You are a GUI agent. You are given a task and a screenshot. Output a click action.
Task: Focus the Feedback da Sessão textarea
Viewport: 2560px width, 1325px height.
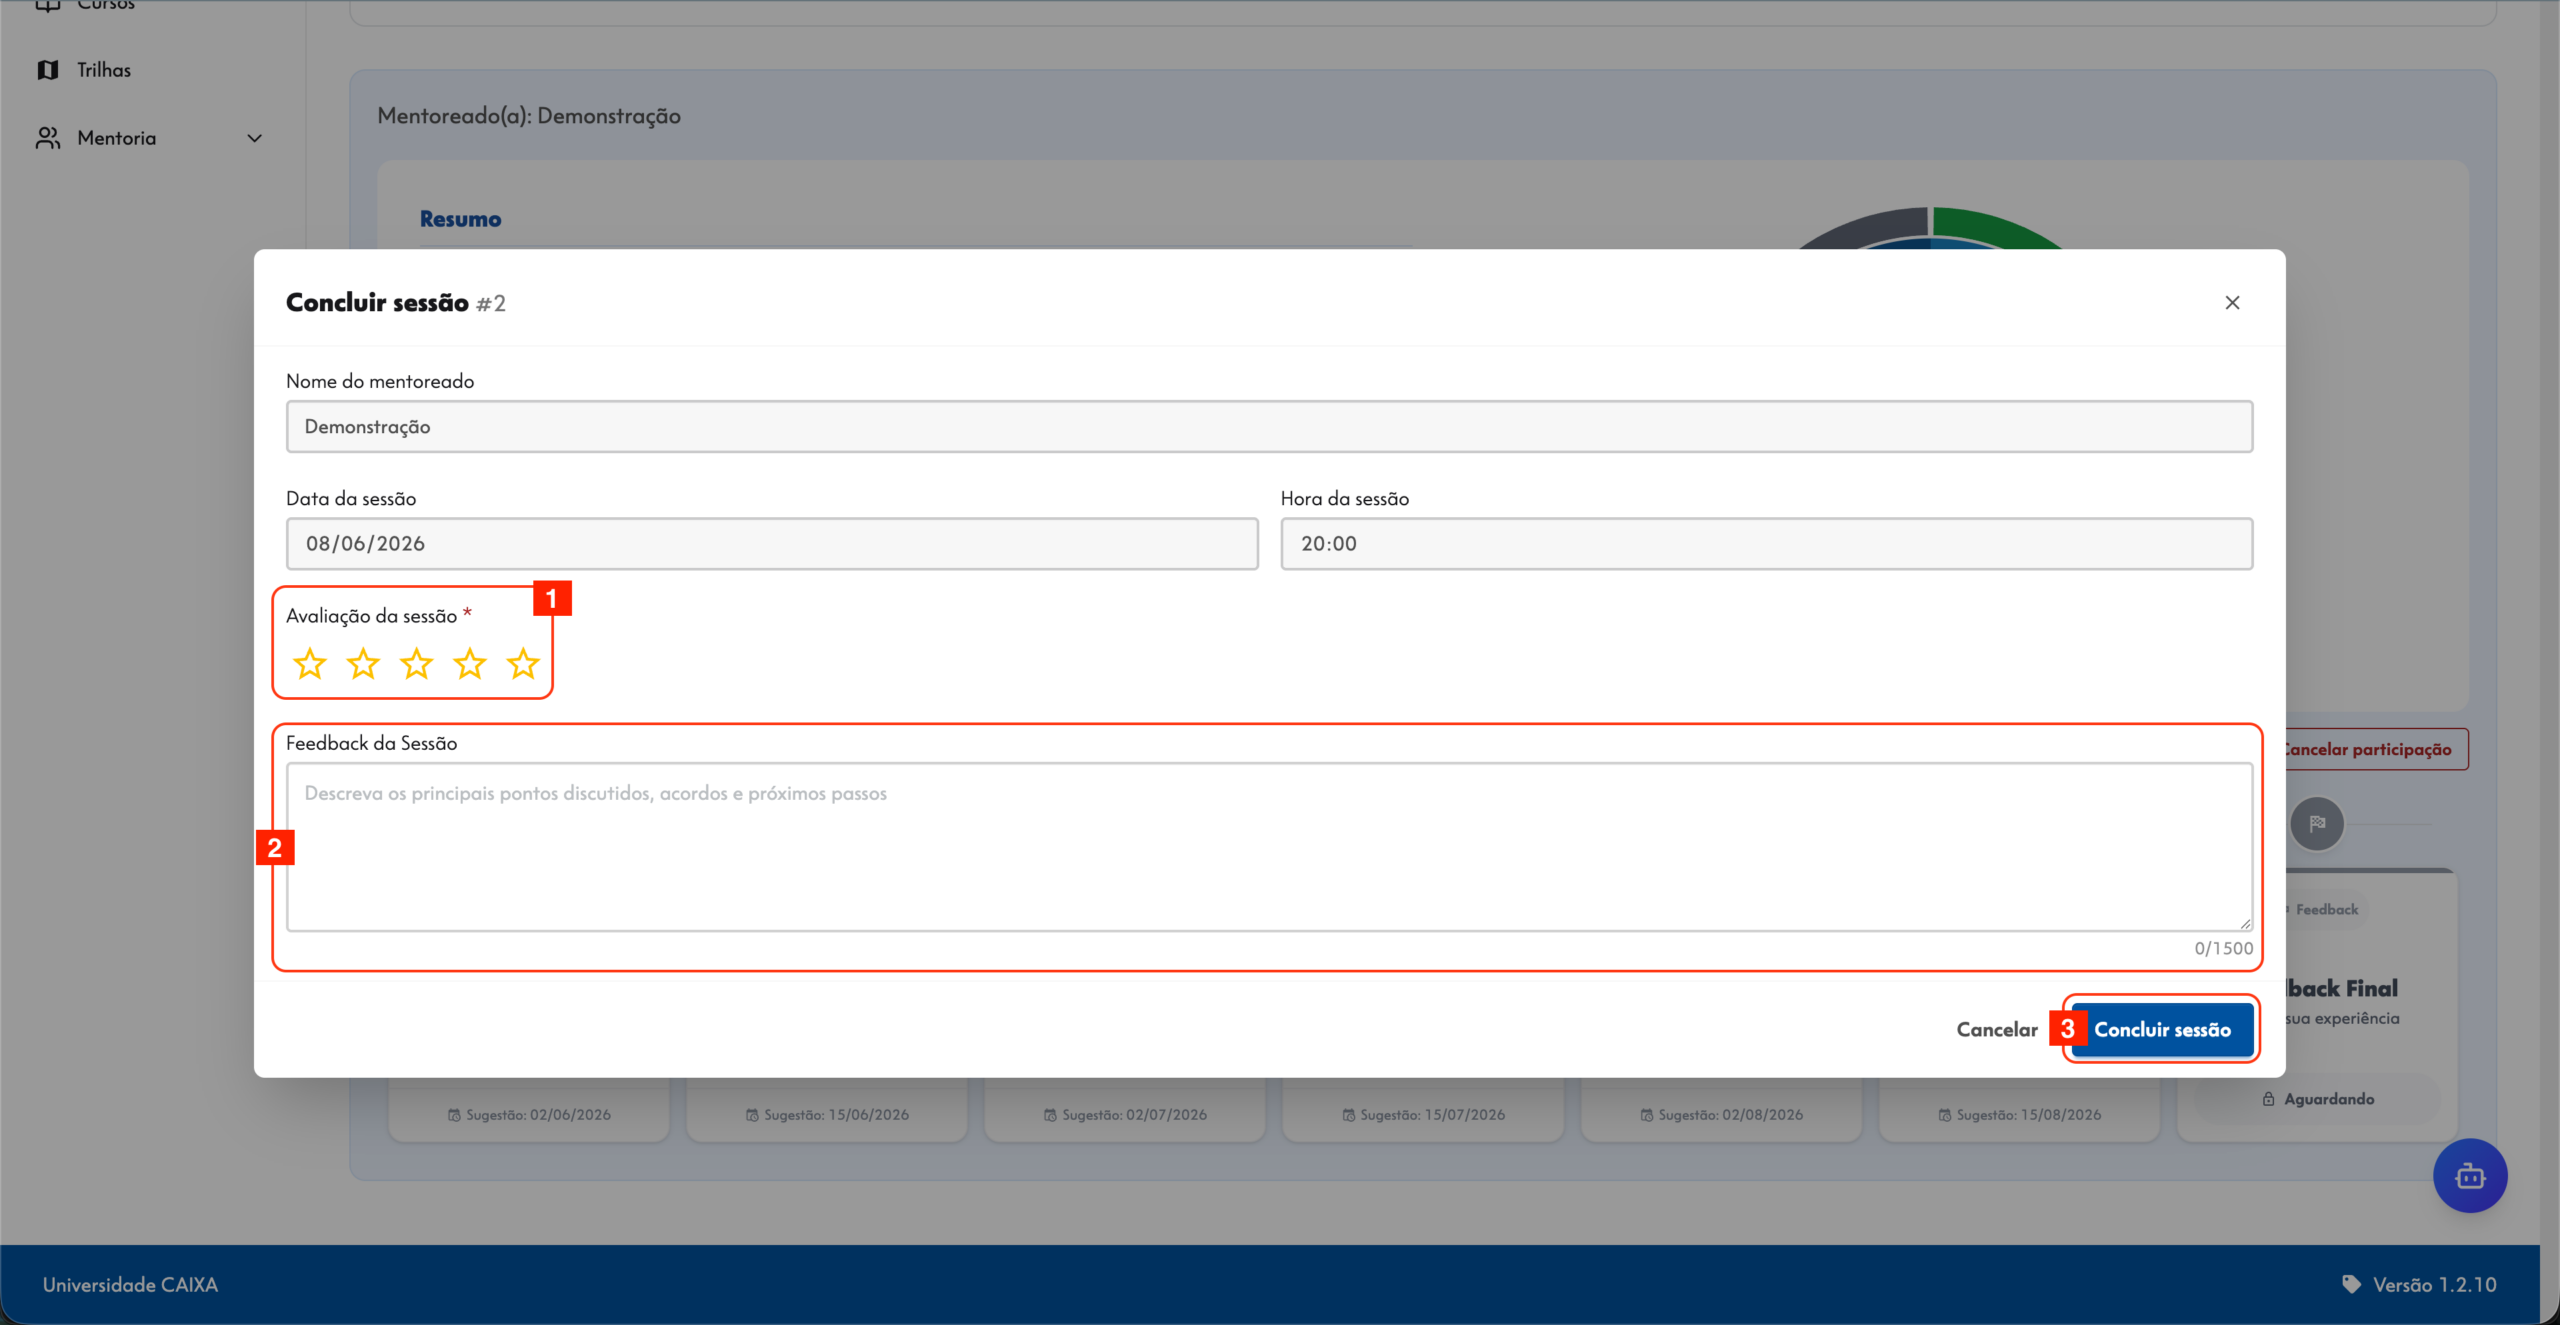(1270, 847)
